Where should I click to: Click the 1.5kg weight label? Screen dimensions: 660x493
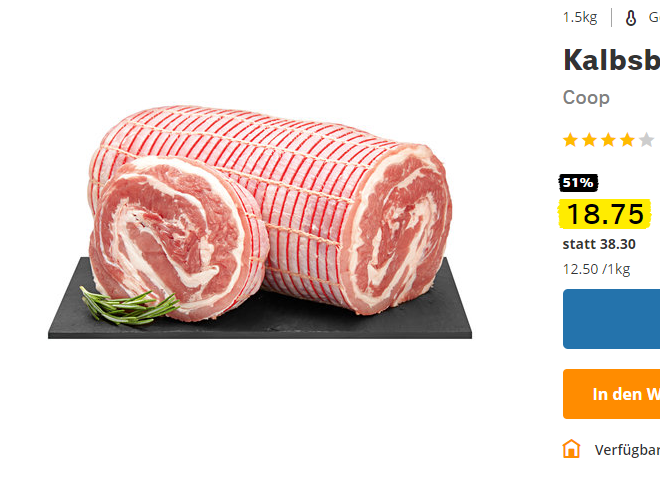coord(580,18)
